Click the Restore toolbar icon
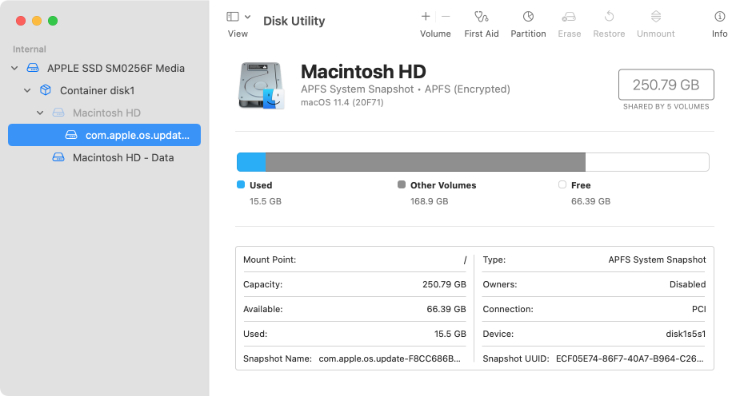 [x=609, y=17]
